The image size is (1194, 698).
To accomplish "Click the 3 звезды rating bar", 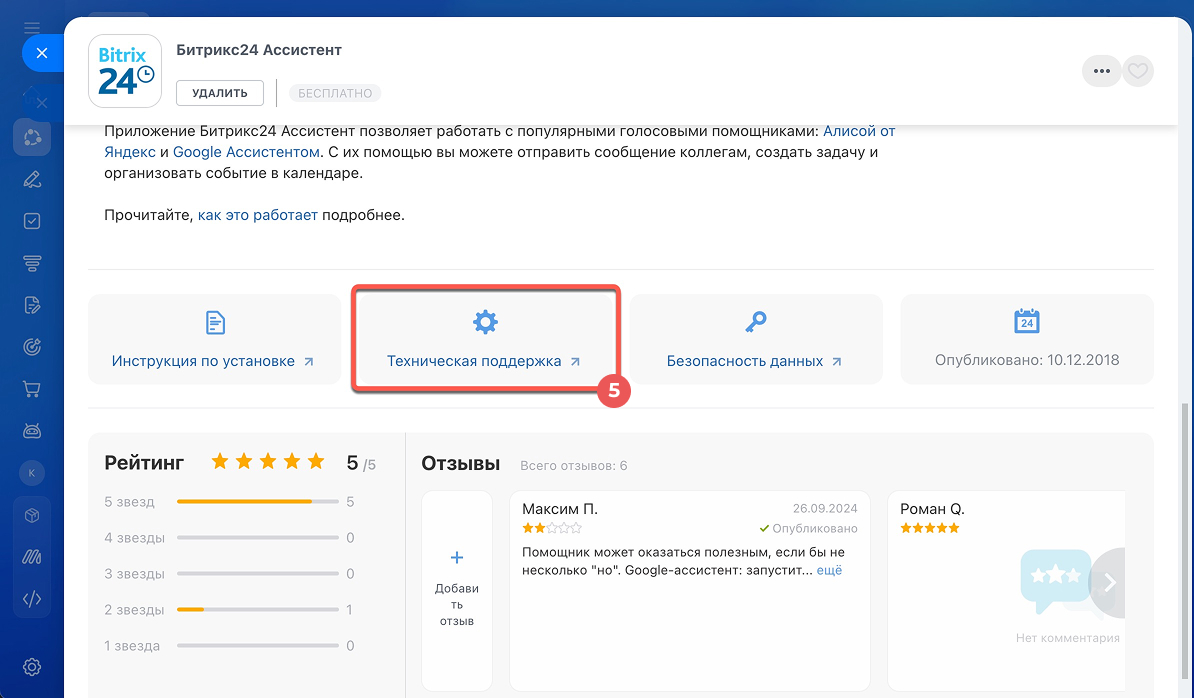I will coord(257,573).
